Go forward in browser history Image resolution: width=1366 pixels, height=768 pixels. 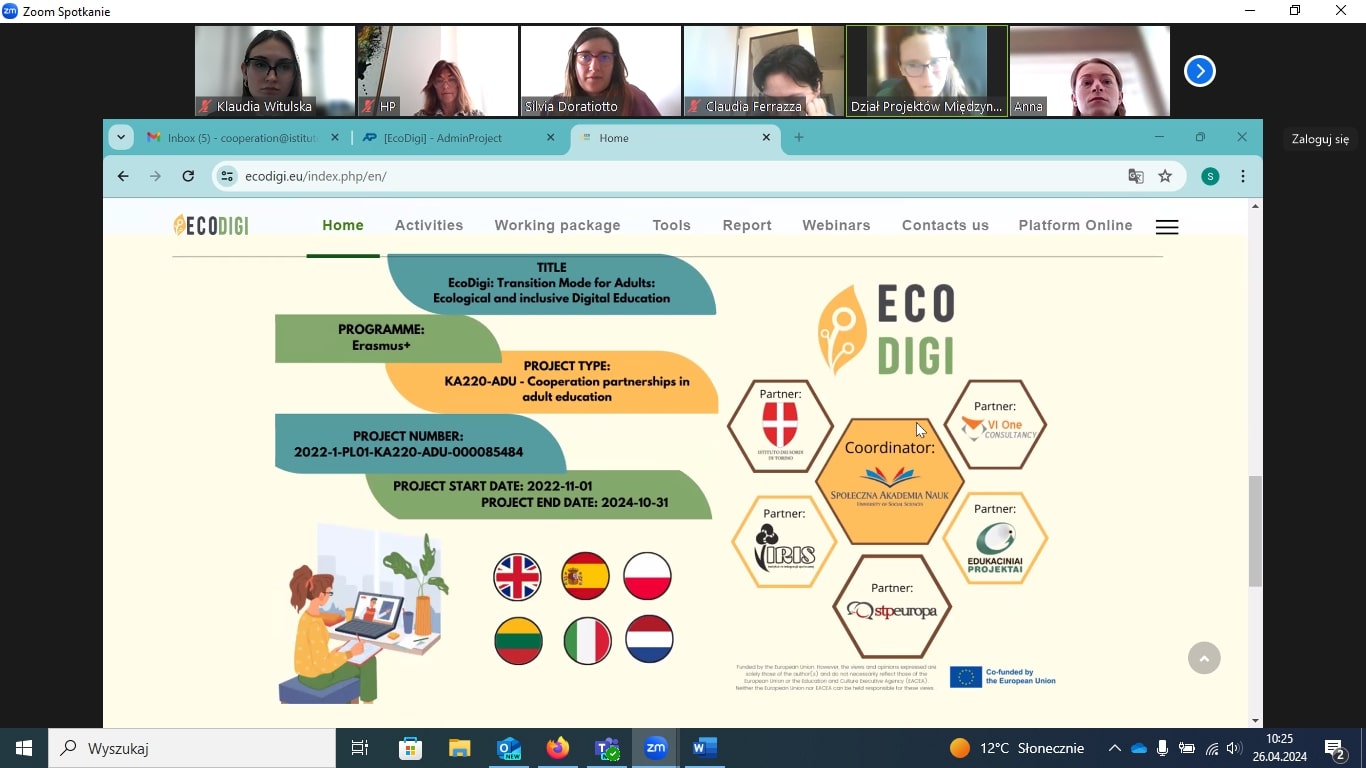tap(155, 176)
